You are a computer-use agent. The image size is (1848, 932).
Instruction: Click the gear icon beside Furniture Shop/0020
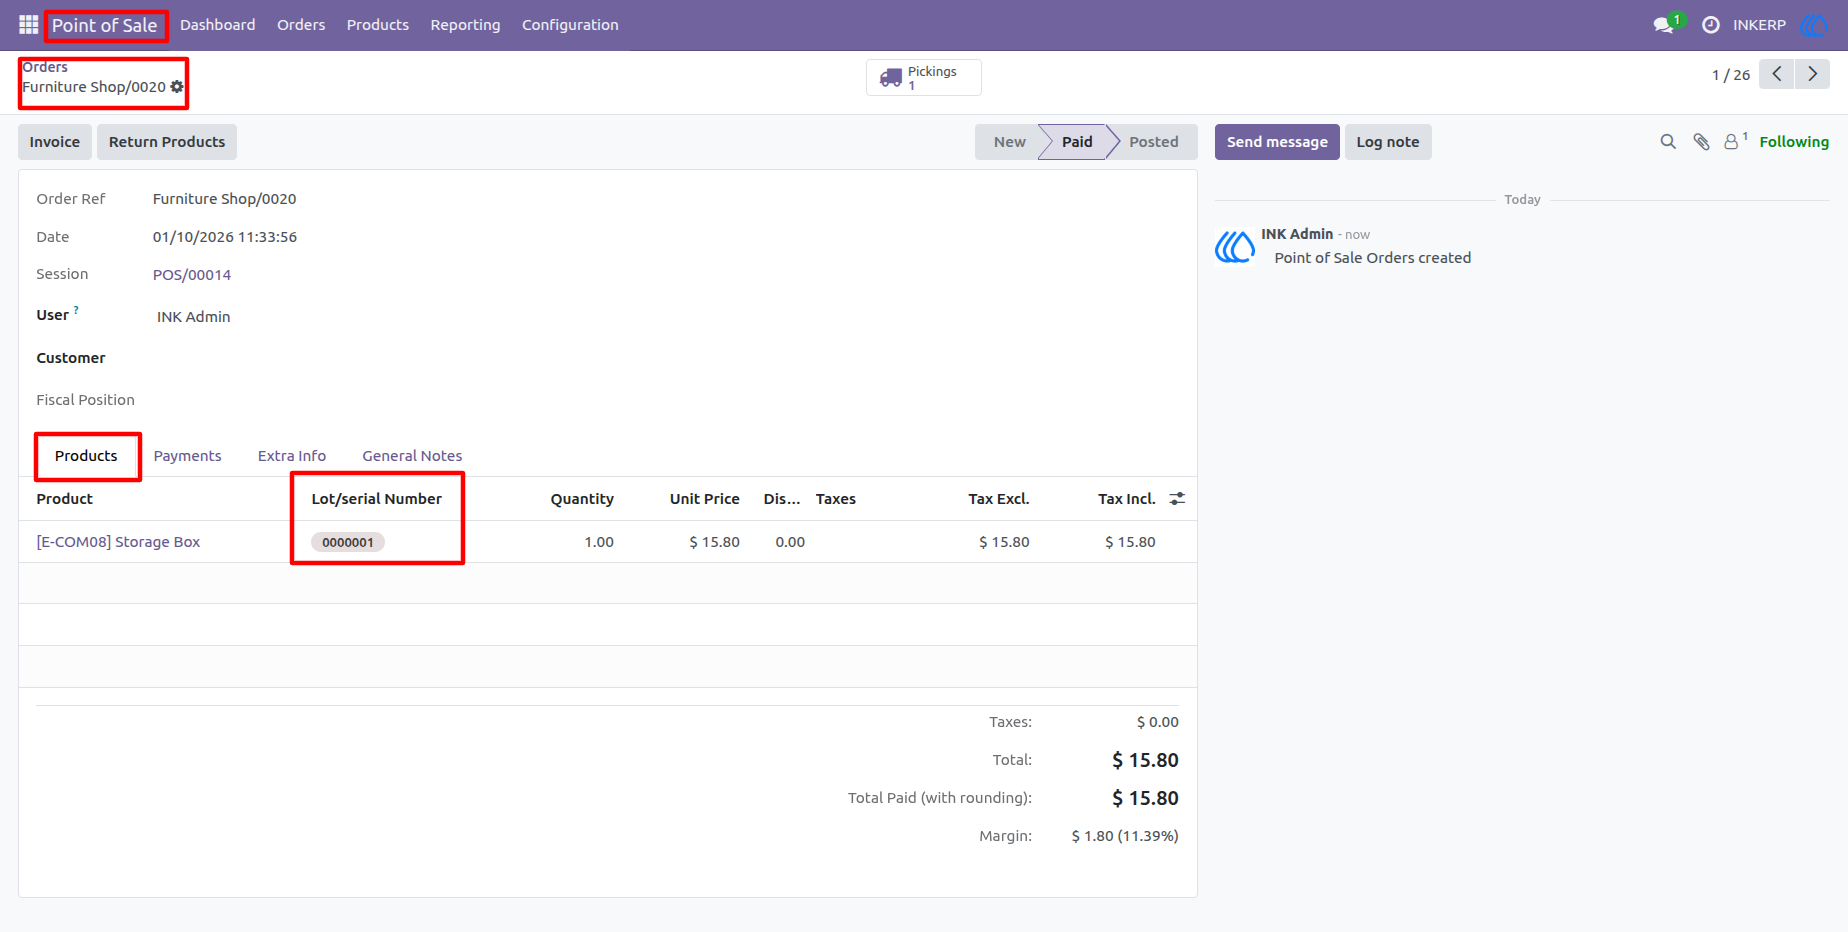(x=177, y=87)
